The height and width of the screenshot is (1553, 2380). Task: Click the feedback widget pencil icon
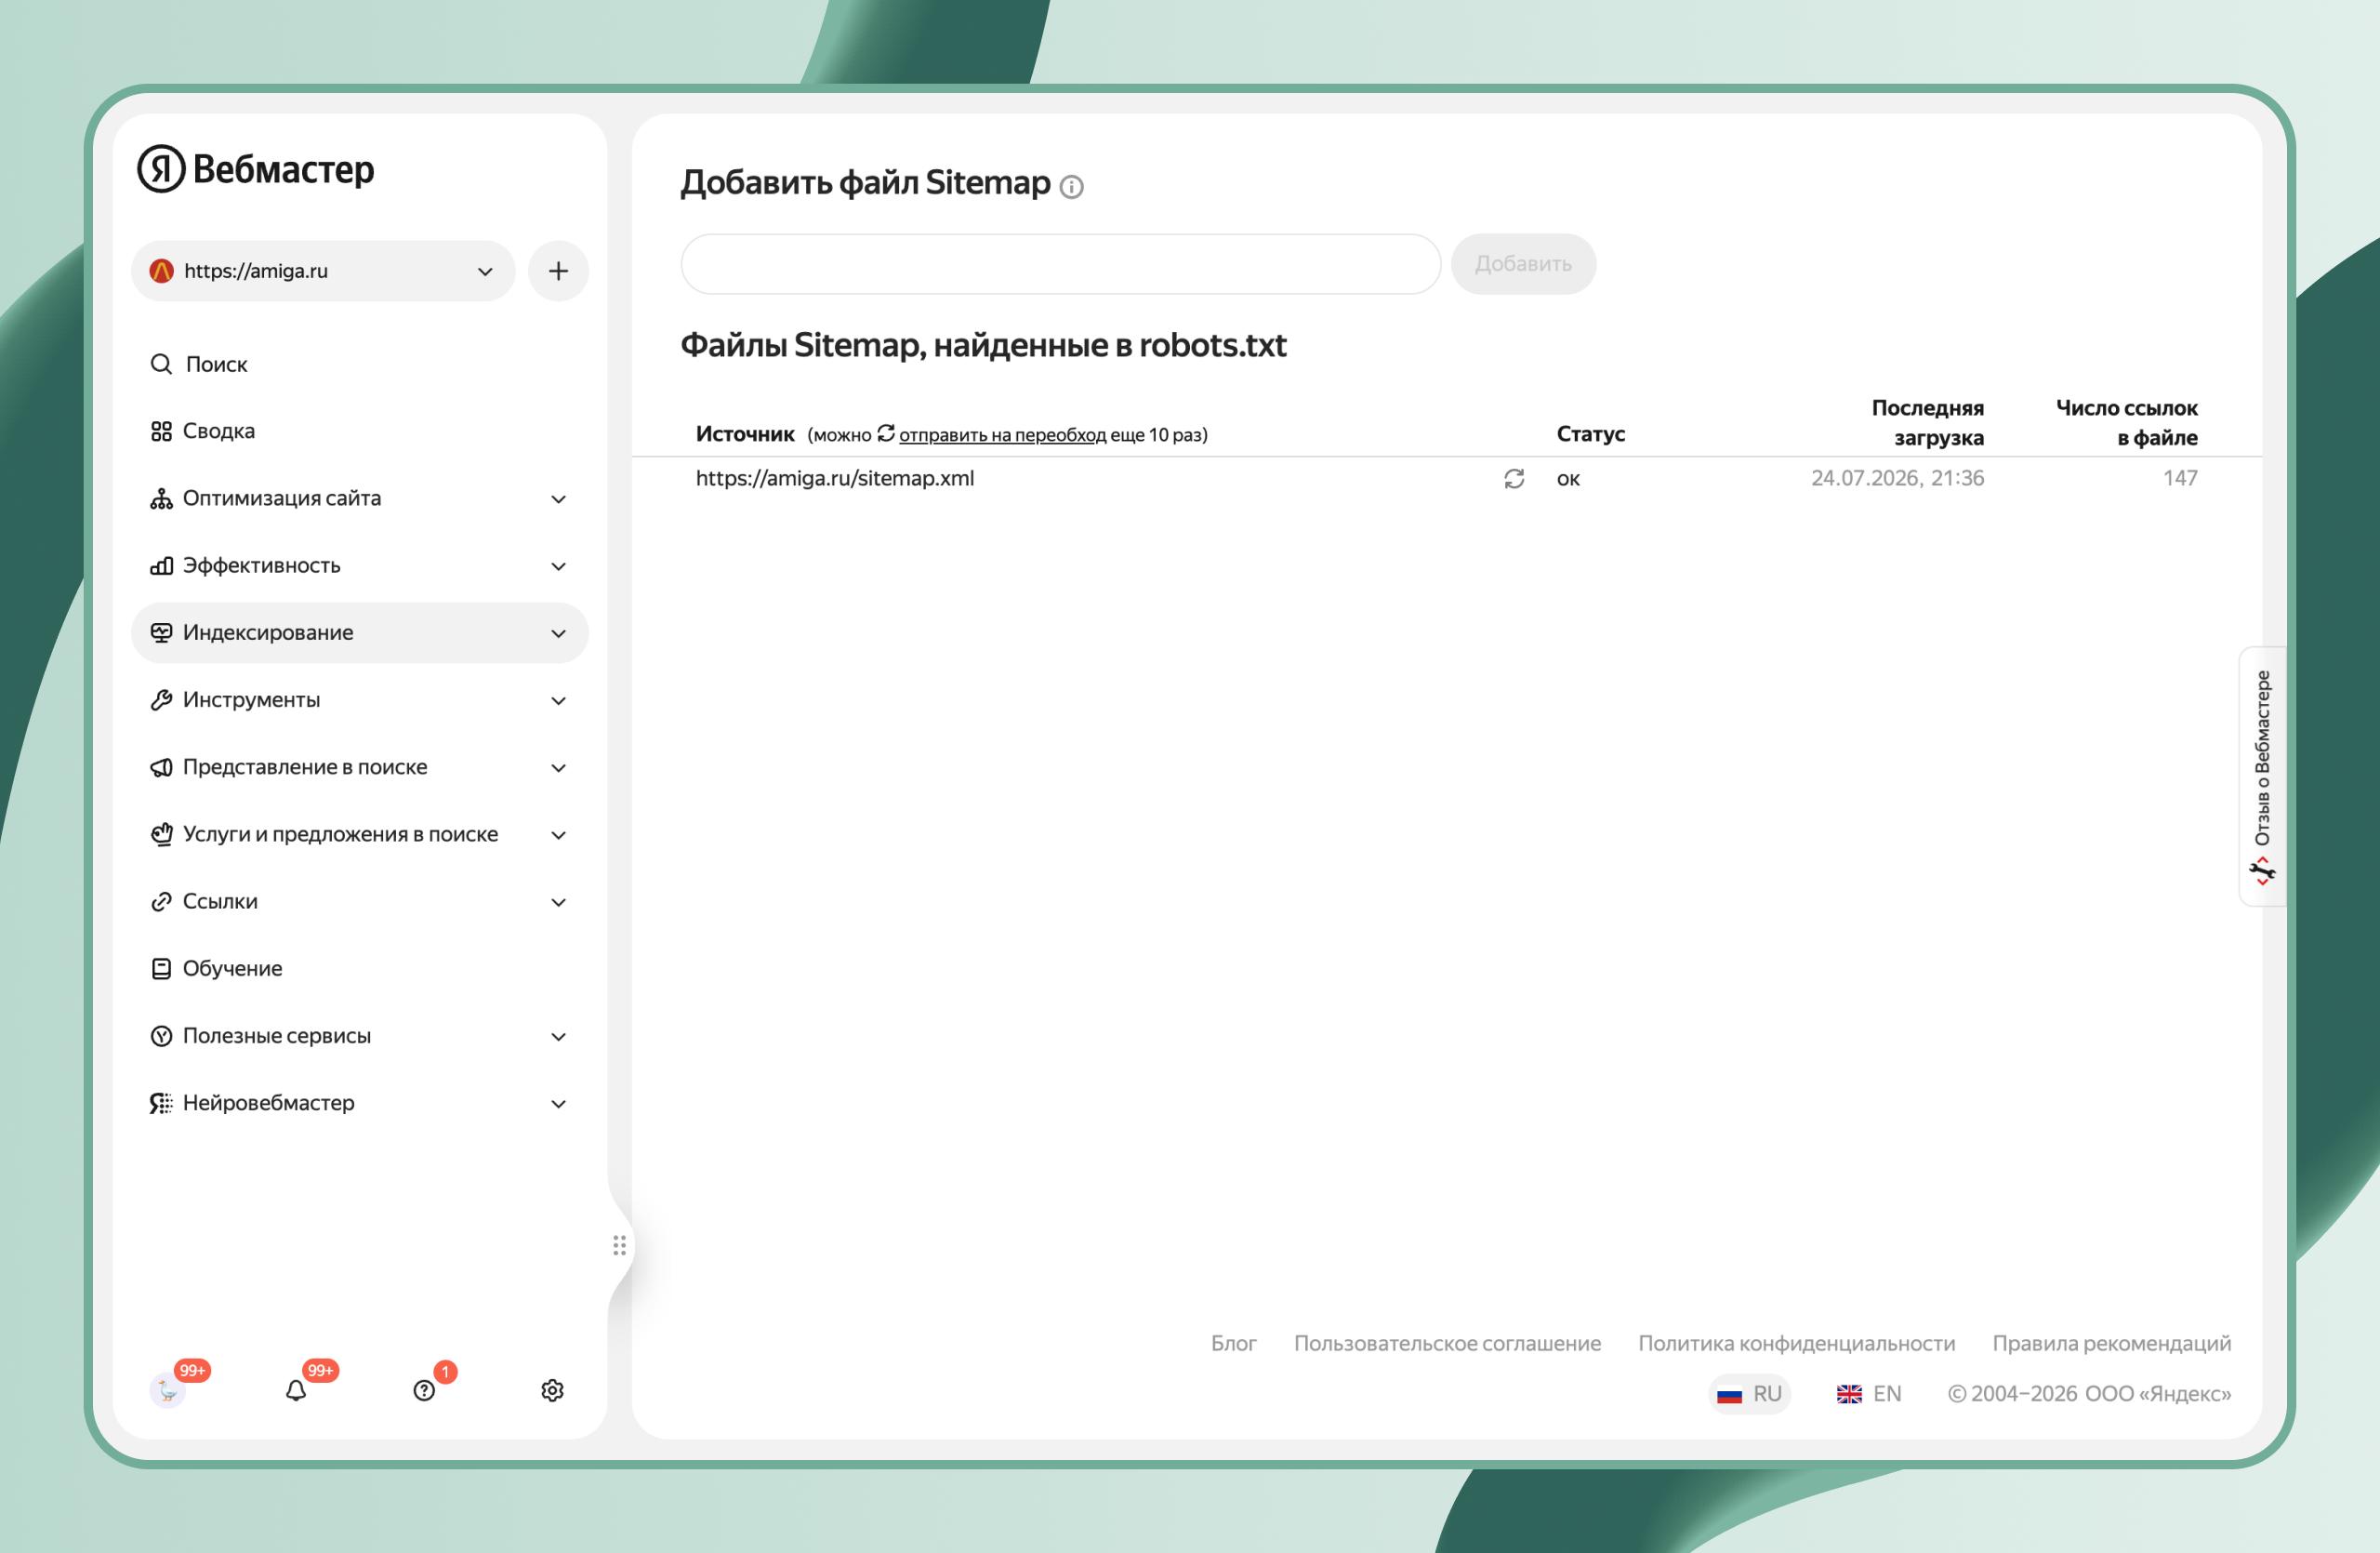[x=2262, y=871]
